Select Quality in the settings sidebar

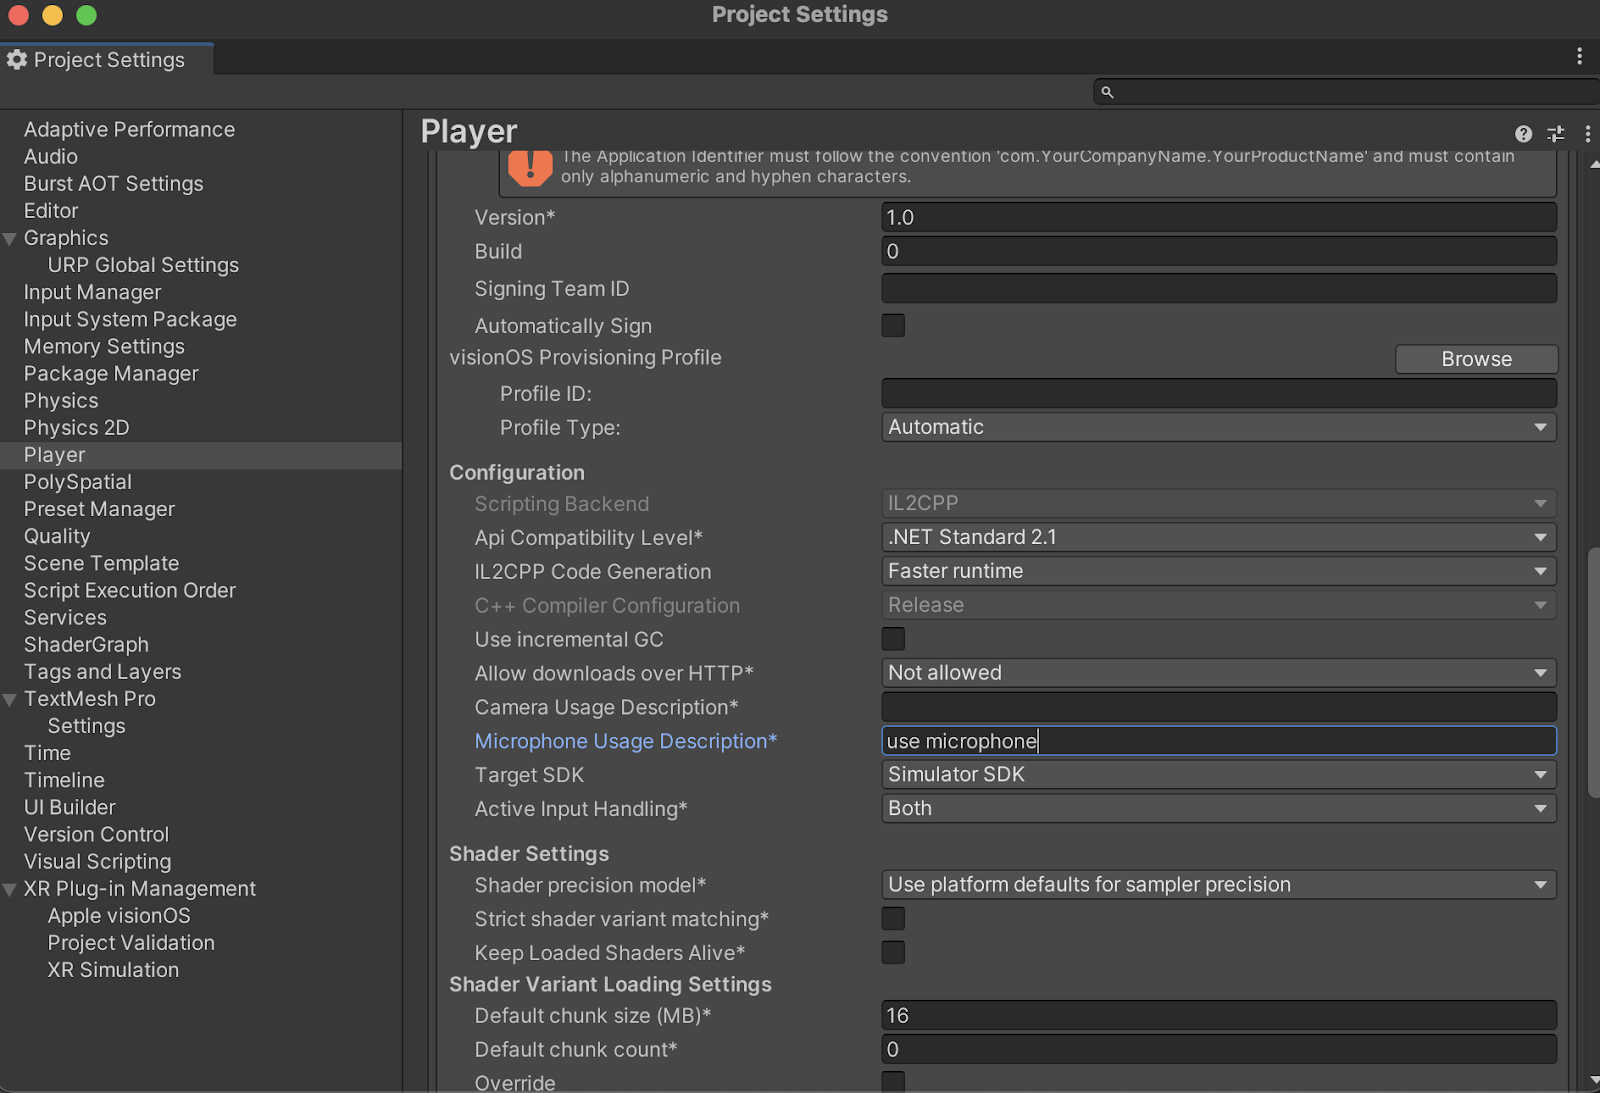click(x=57, y=536)
